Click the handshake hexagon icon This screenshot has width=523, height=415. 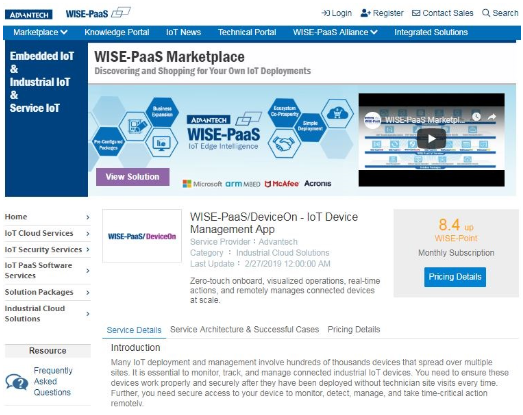click(284, 144)
